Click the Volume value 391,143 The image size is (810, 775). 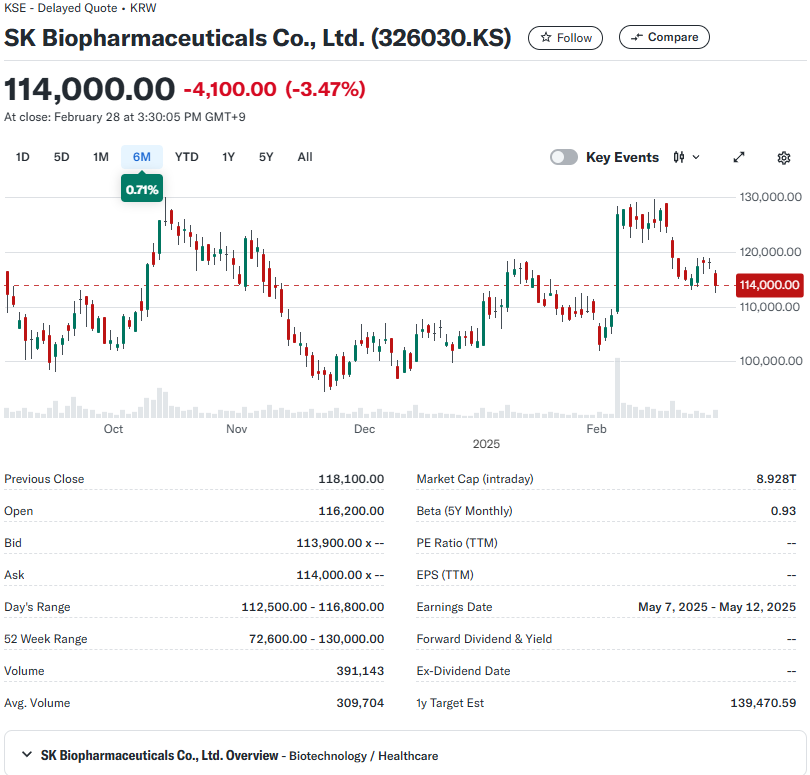(360, 671)
